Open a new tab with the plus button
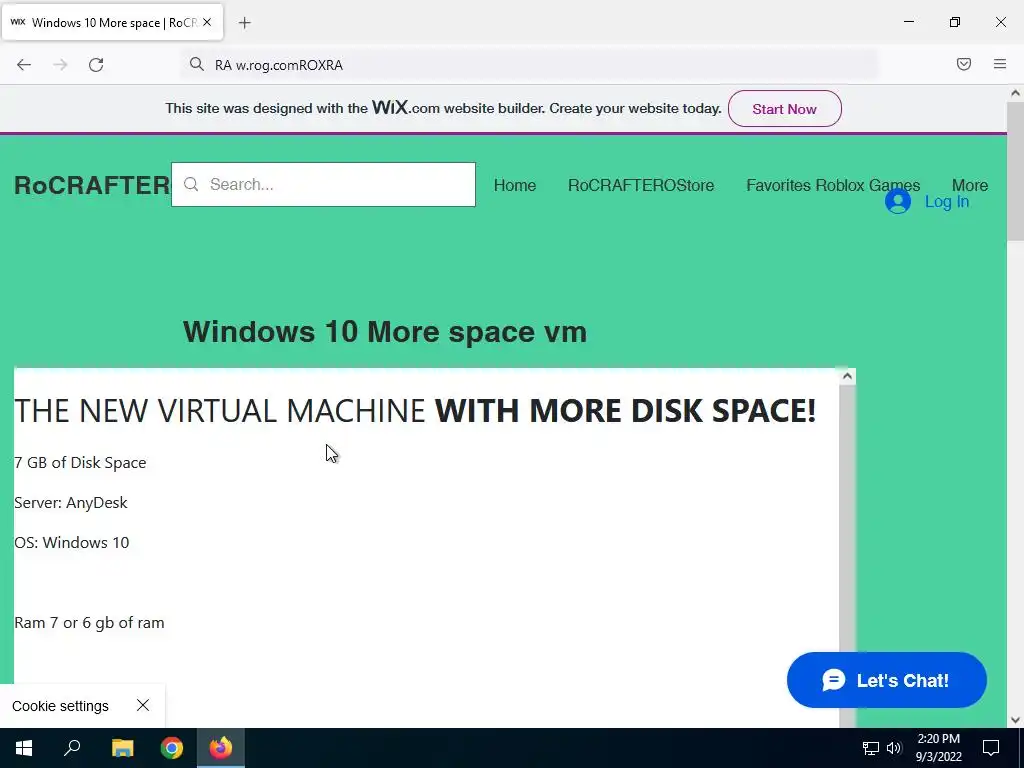 [x=244, y=23]
